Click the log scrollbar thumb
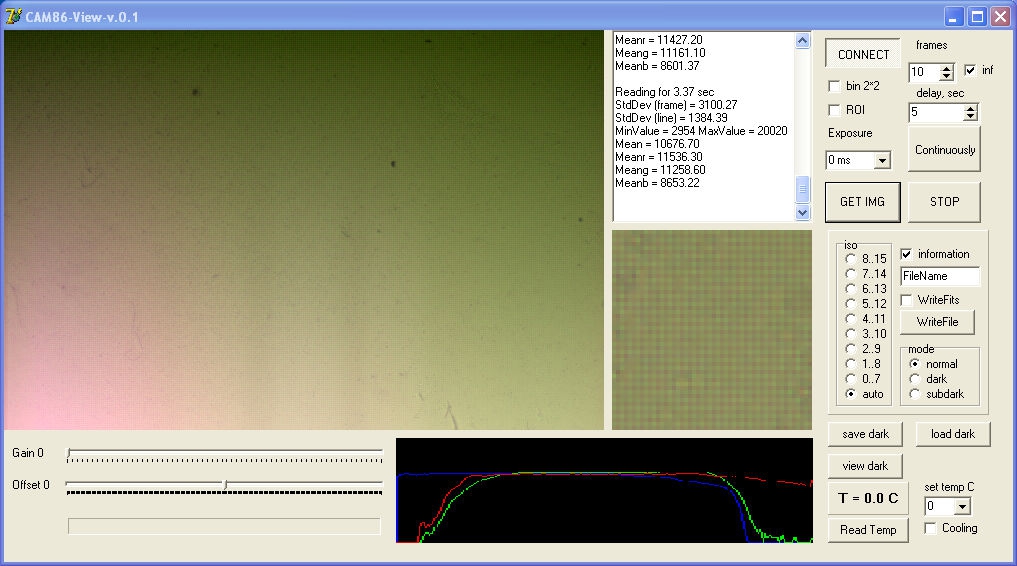This screenshot has width=1017, height=566. tap(802, 189)
